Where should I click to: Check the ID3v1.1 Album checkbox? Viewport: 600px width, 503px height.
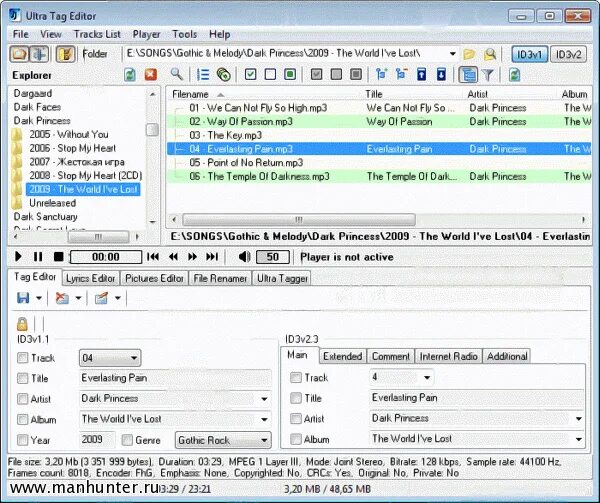(23, 419)
